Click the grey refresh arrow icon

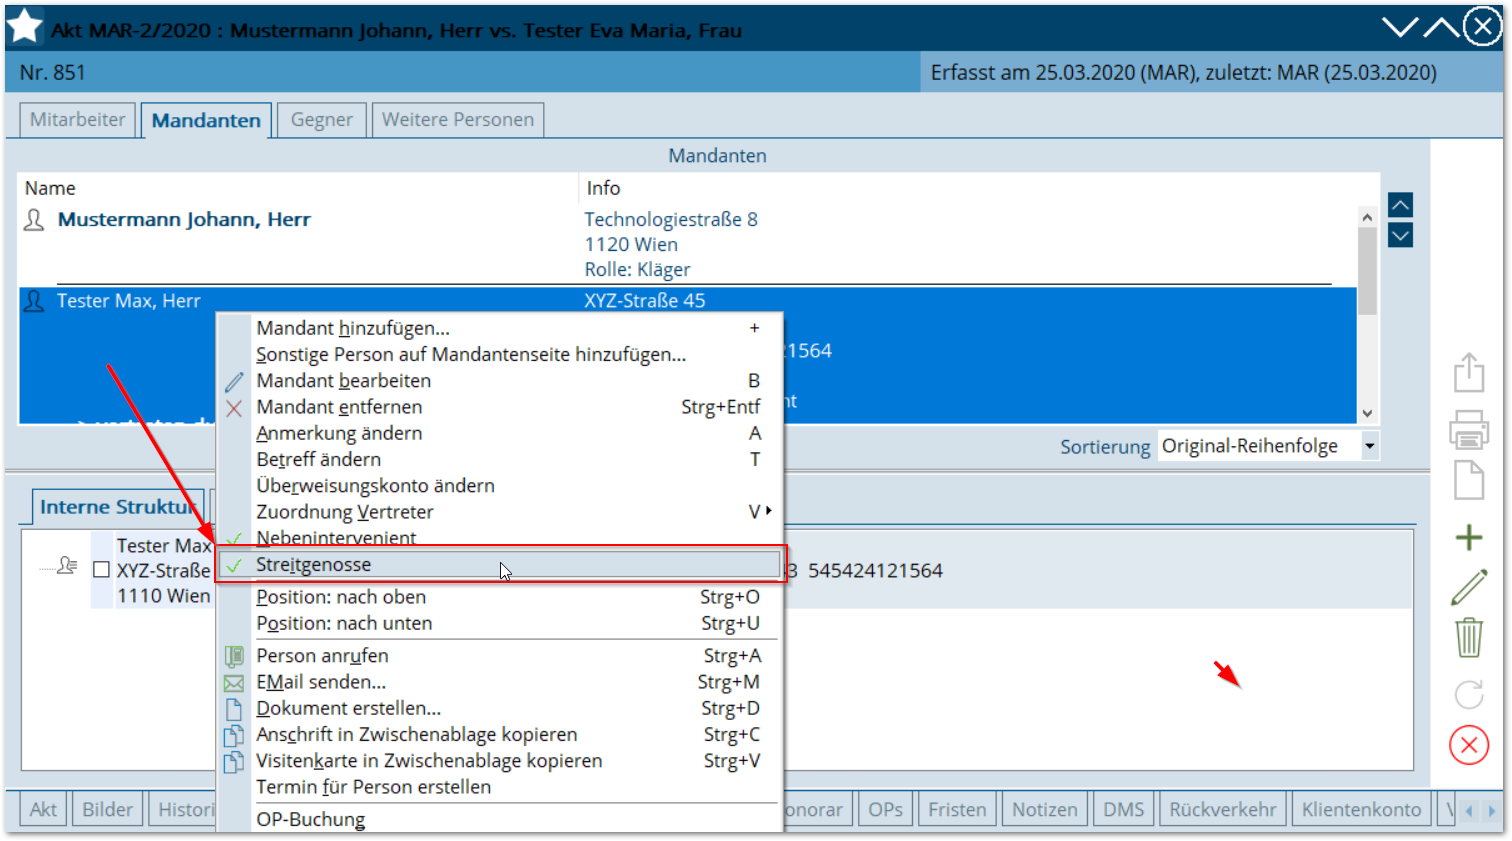[x=1468, y=694]
